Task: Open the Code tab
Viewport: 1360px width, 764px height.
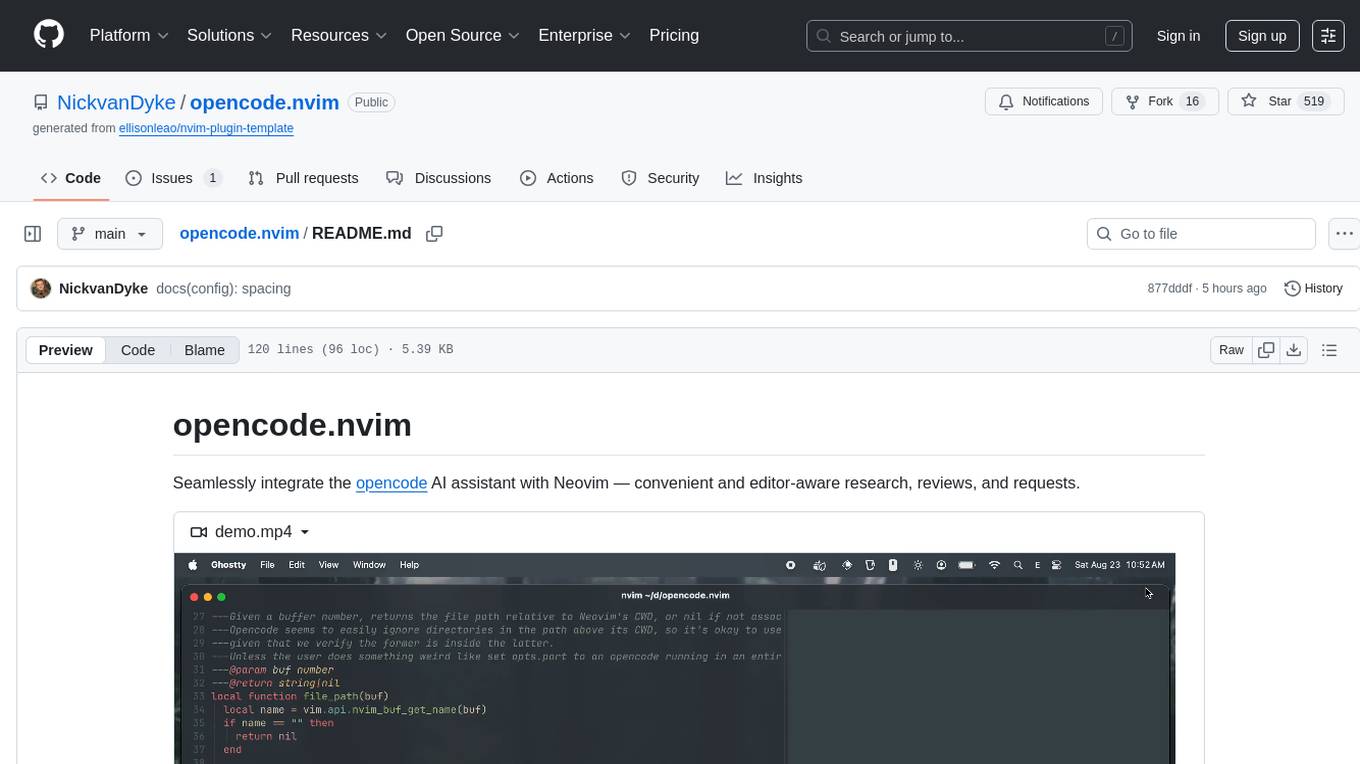Action: pyautogui.click(x=71, y=178)
